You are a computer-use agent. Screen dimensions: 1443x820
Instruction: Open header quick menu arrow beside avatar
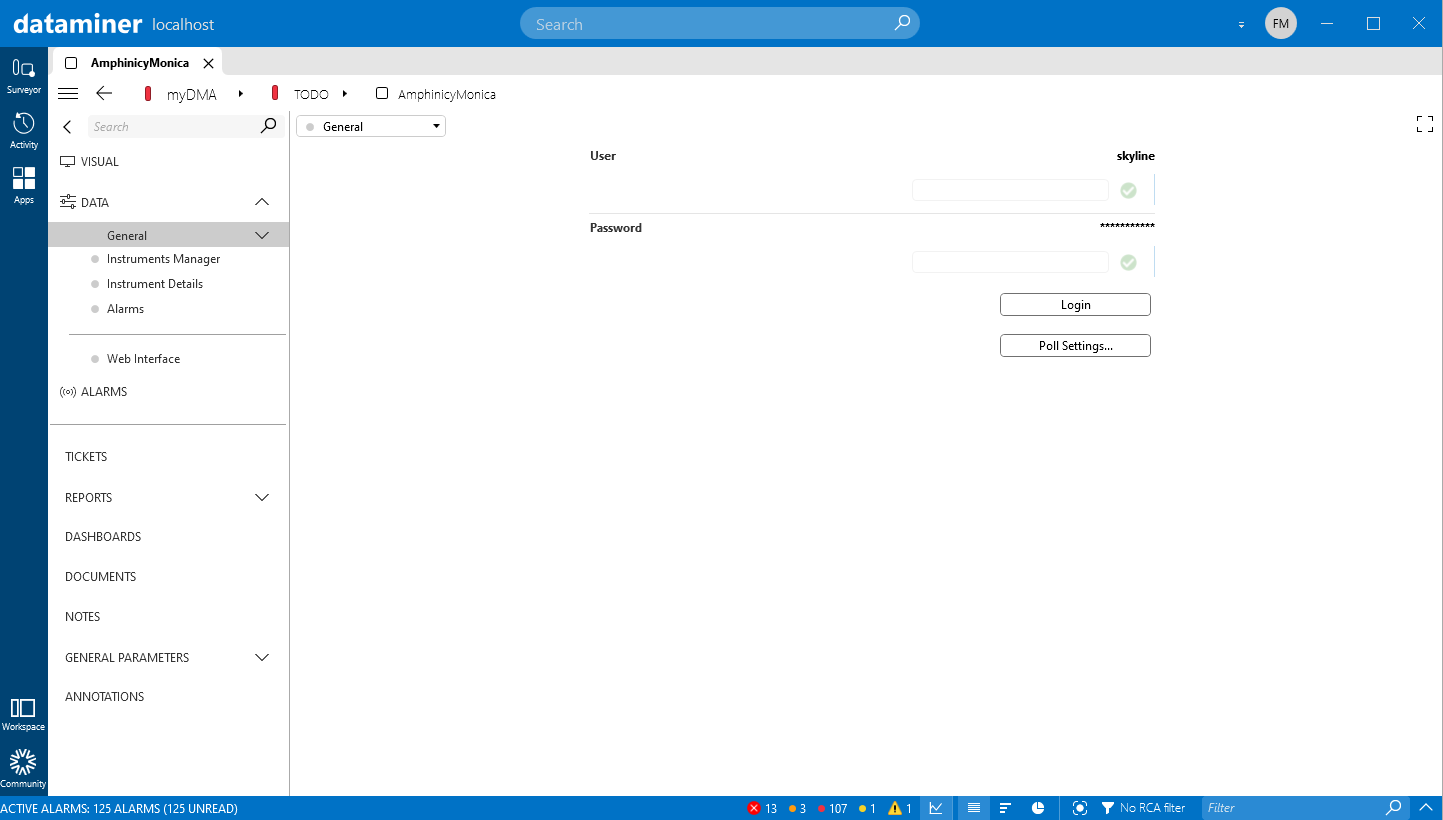pyautogui.click(x=1241, y=24)
